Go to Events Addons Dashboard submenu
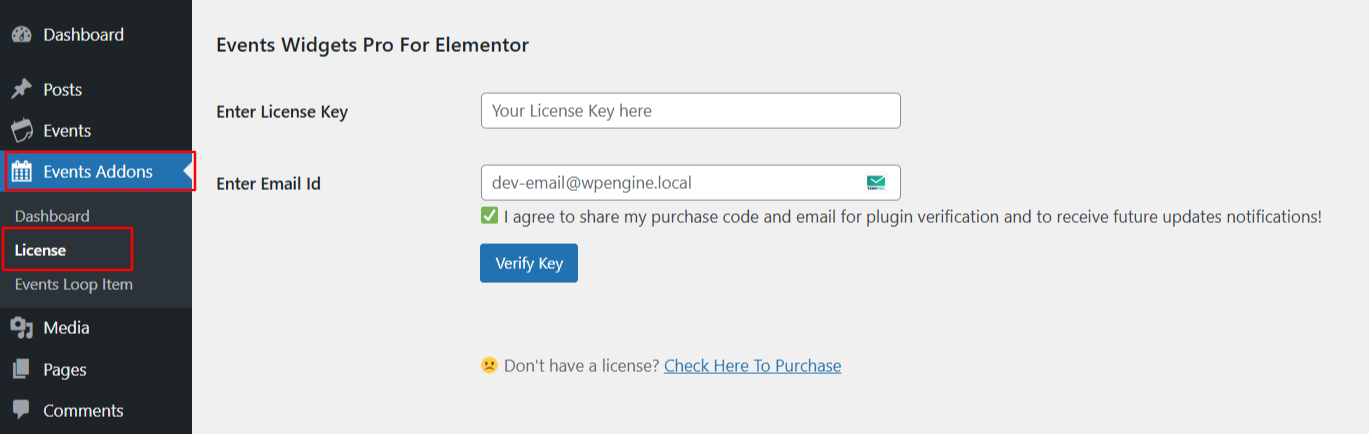 pos(52,216)
